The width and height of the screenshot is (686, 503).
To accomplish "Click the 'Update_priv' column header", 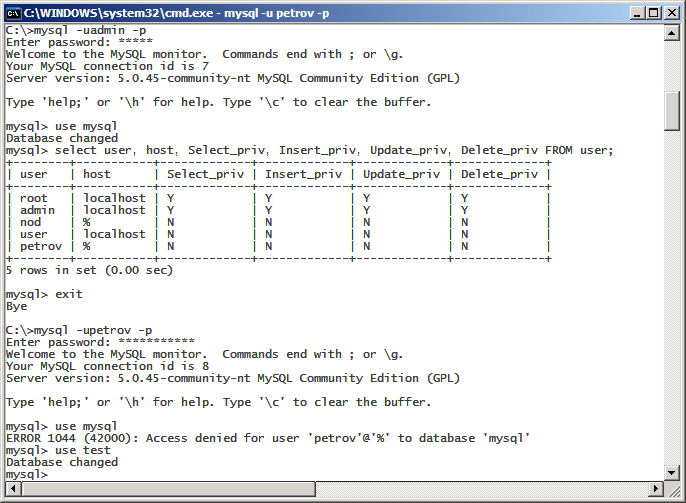I will [402, 174].
